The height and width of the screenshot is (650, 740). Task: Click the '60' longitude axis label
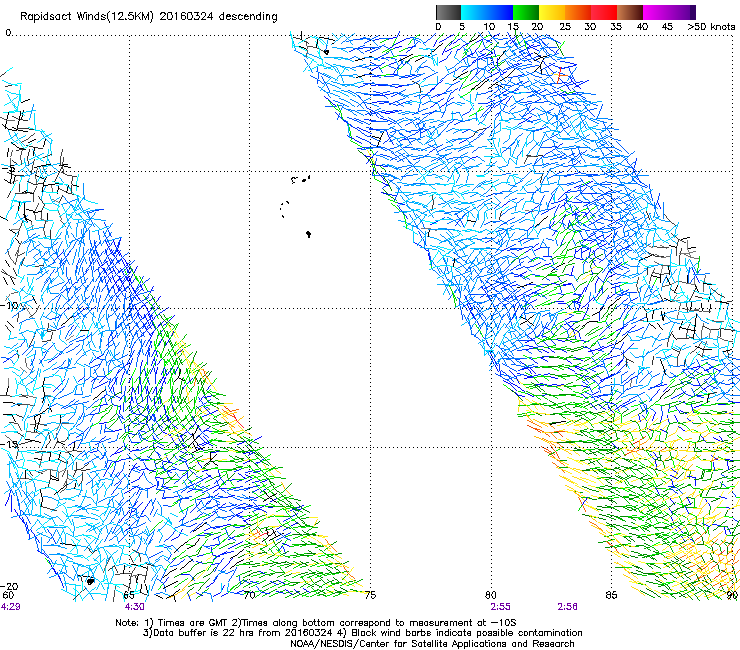click(8, 595)
